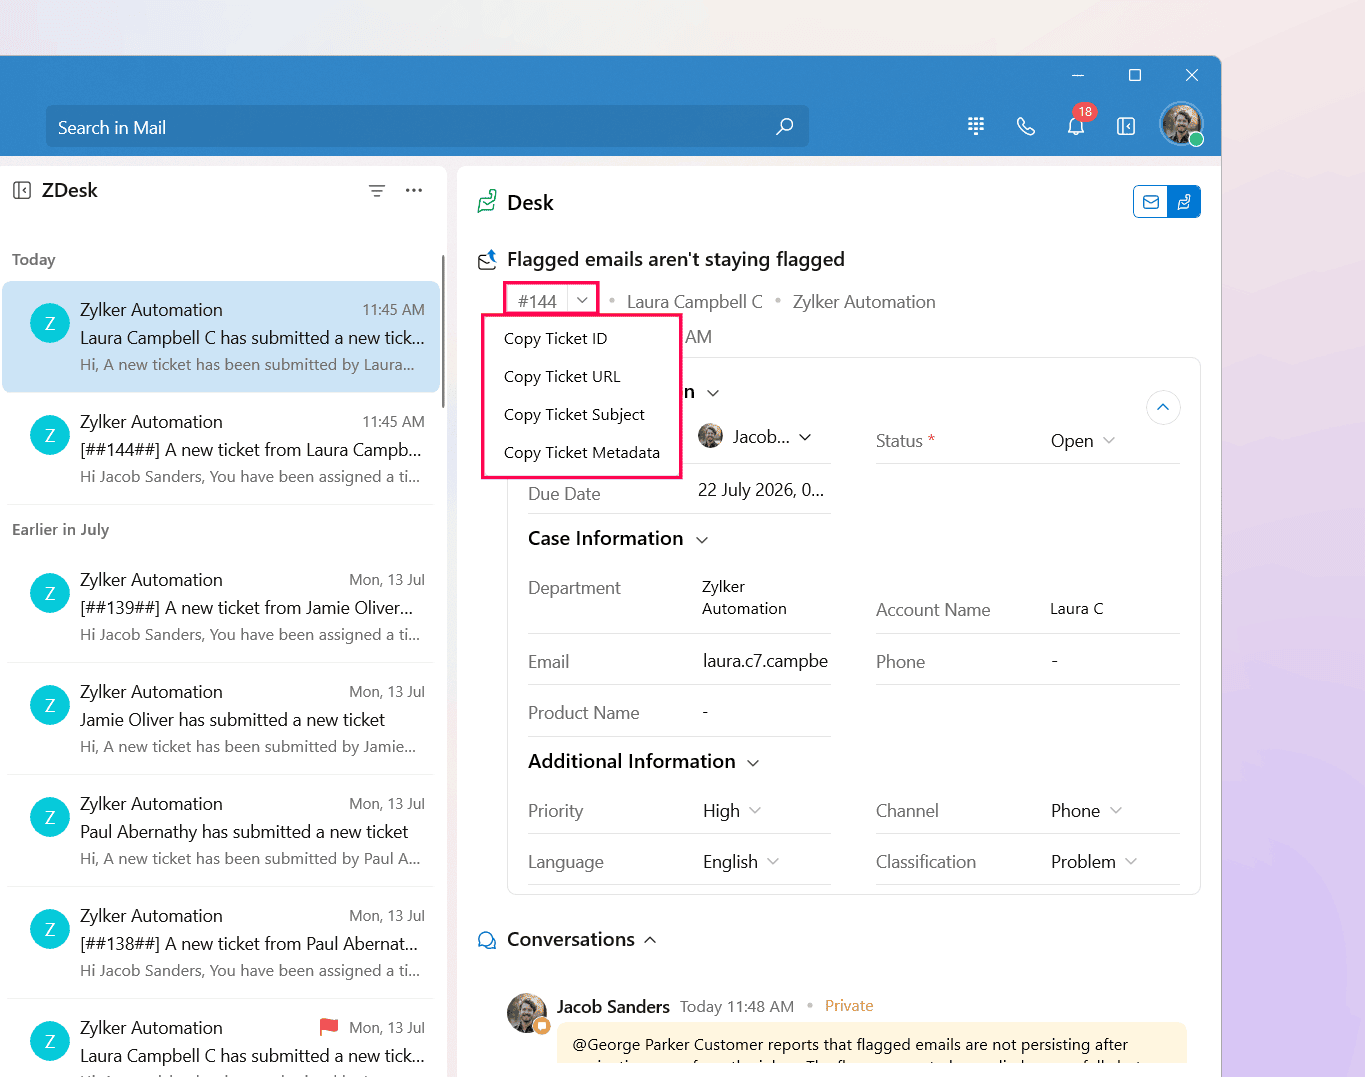Collapse the Additional Information section
1365x1077 pixels.
(753, 763)
